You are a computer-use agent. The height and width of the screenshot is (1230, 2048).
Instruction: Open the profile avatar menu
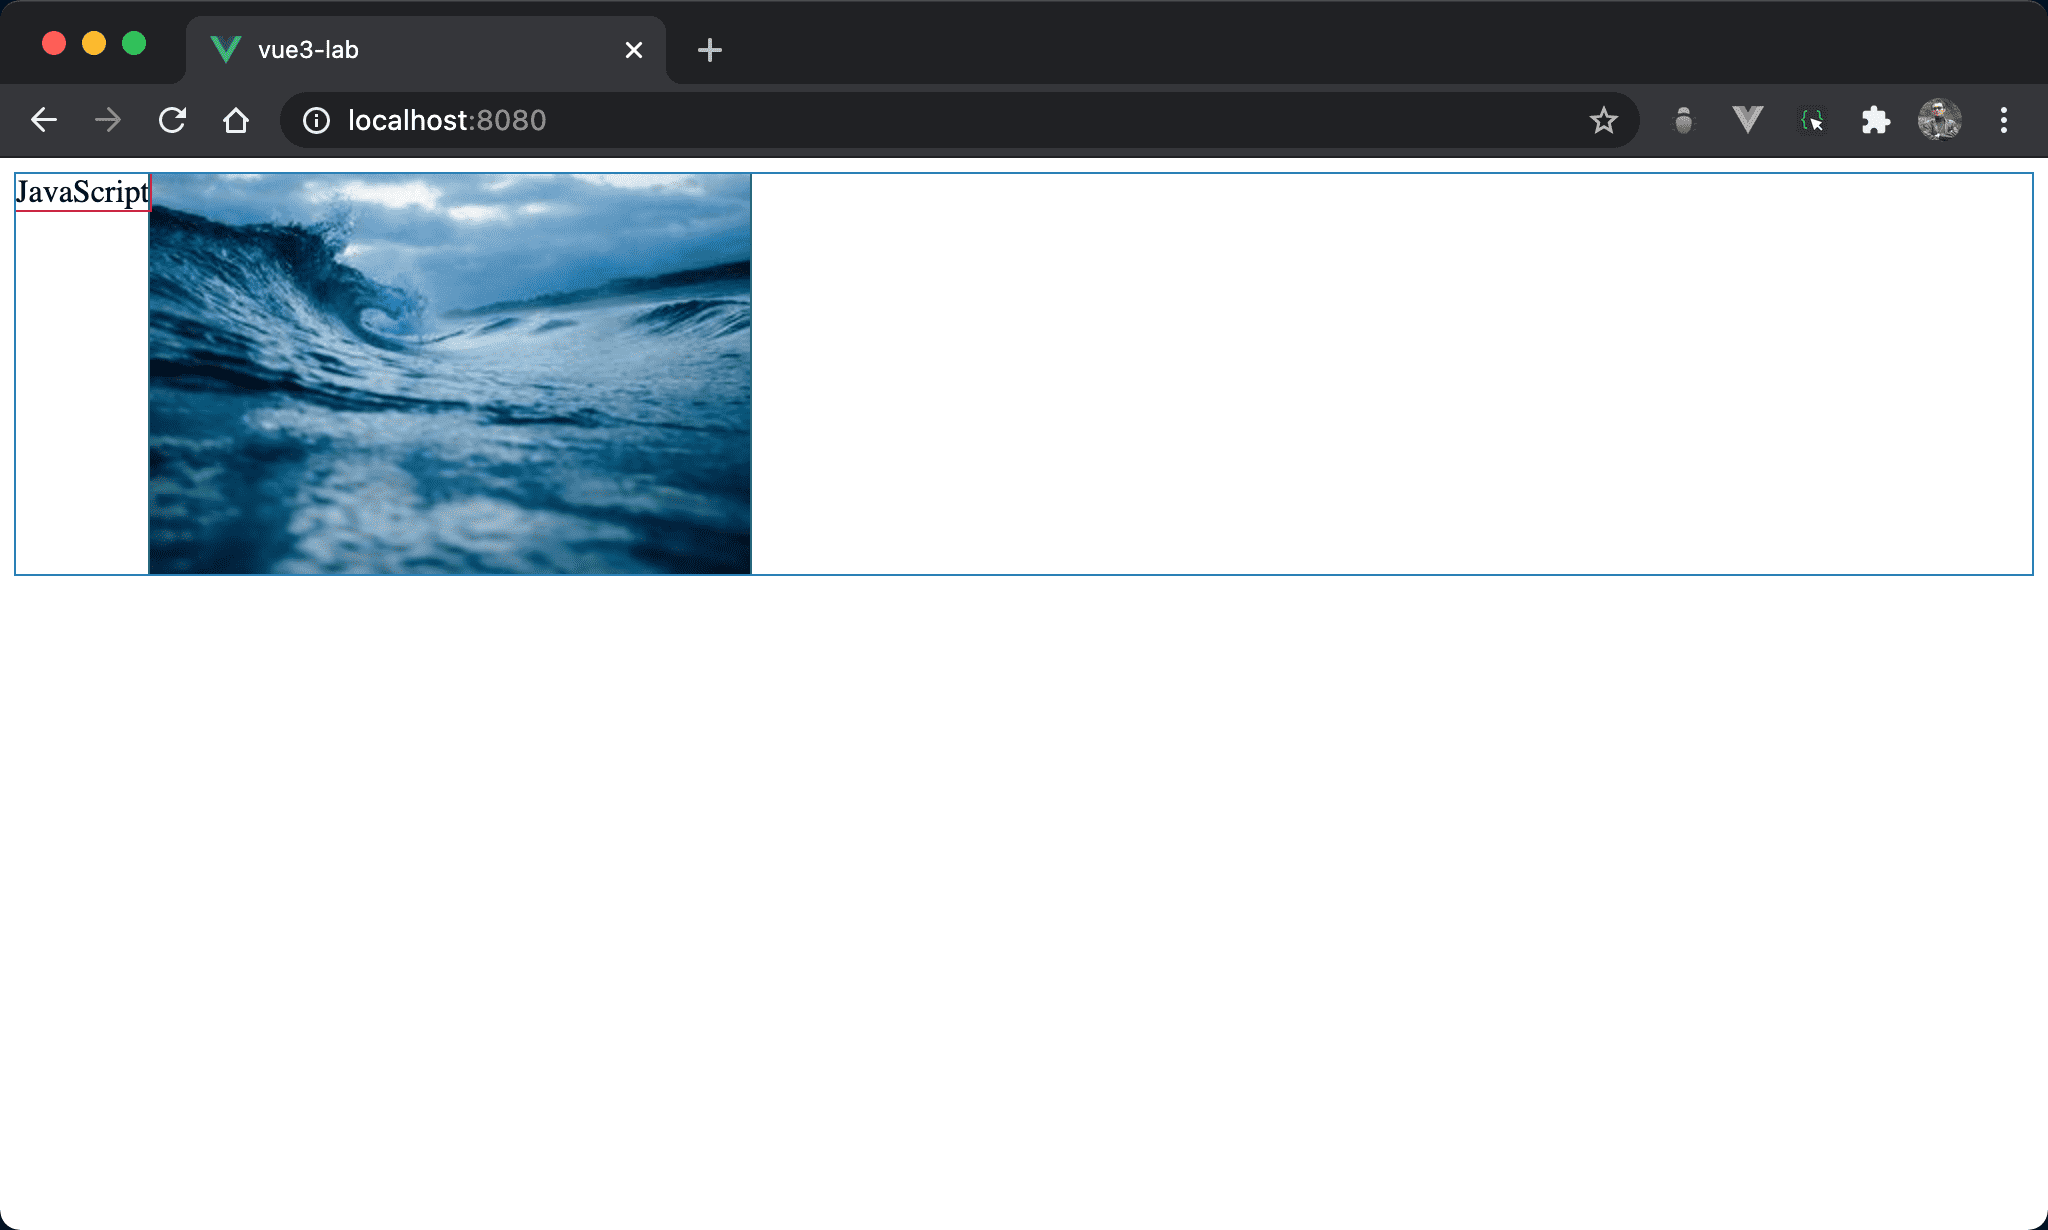1939,121
